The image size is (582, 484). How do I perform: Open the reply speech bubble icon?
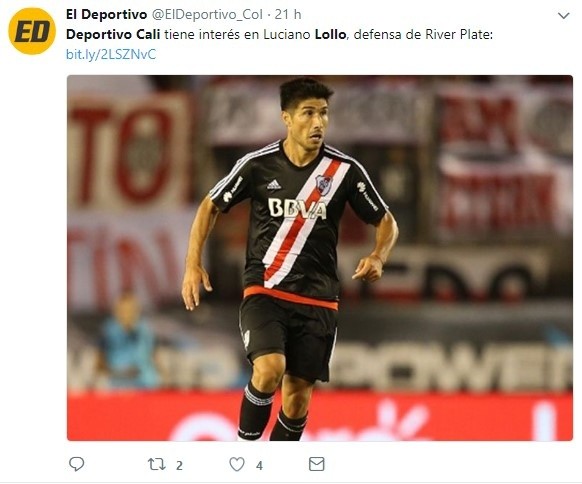pos(77,464)
